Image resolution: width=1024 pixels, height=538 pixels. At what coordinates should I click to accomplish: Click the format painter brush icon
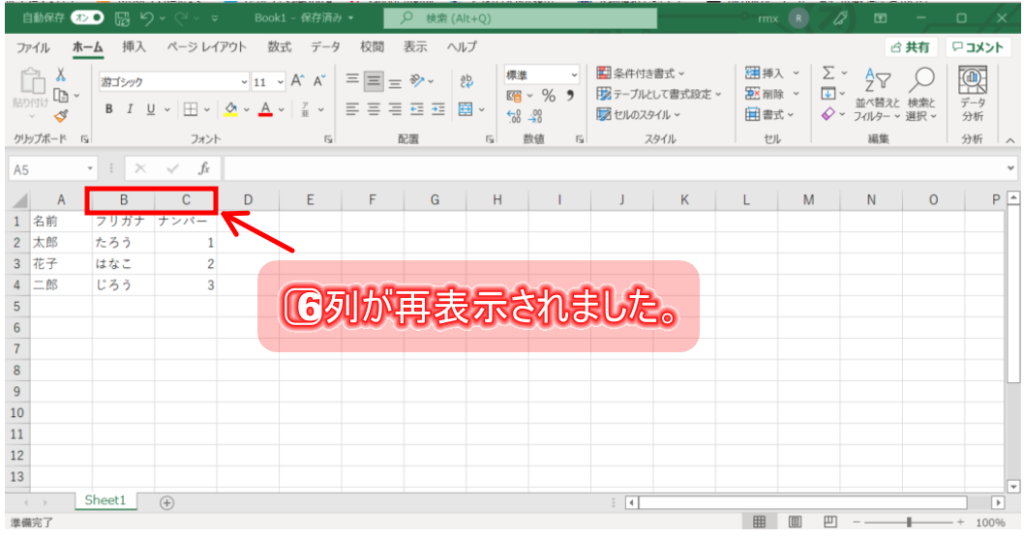point(61,117)
